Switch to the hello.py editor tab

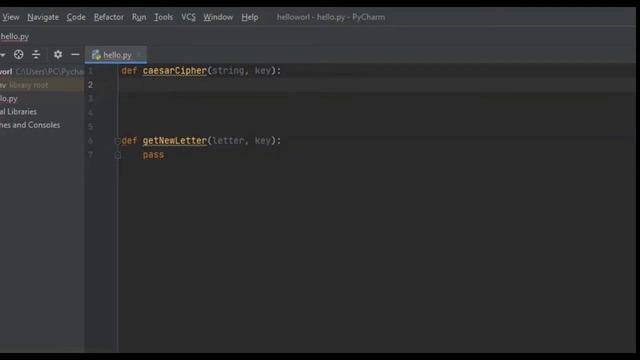pyautogui.click(x=116, y=55)
